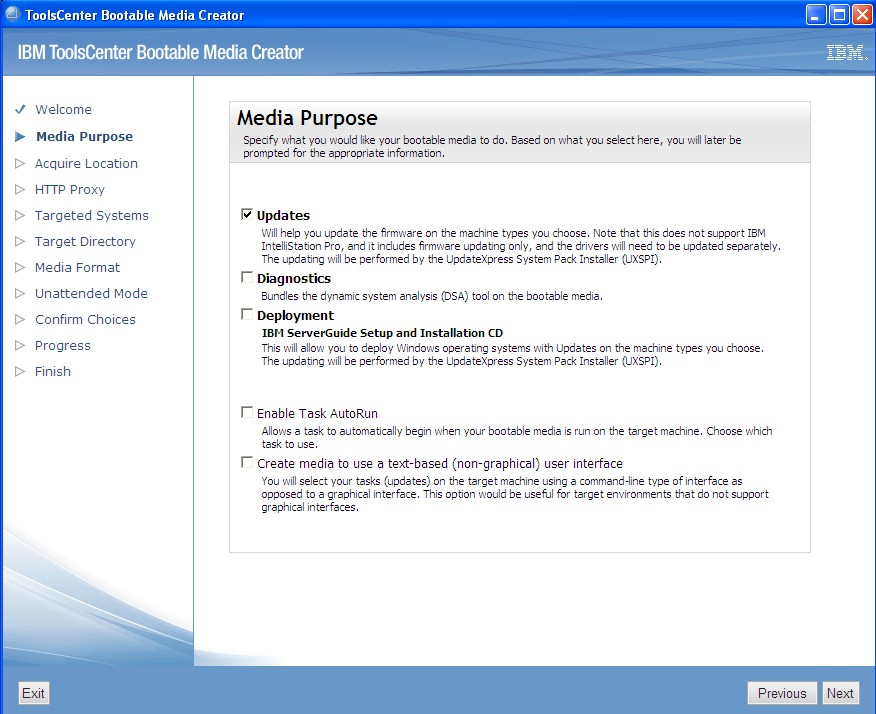Close the ToolsCenter window
876x714 pixels.
tap(861, 15)
